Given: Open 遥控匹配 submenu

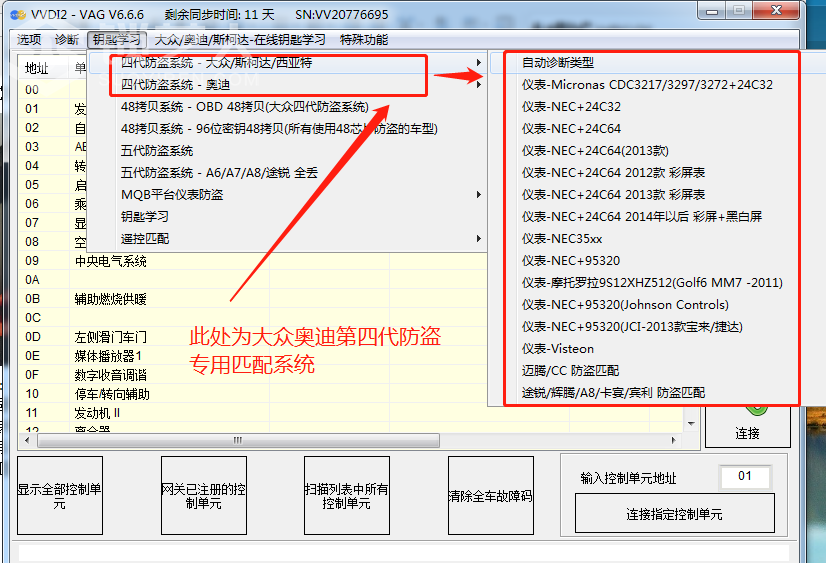Looking at the screenshot, I should pyautogui.click(x=145, y=239).
